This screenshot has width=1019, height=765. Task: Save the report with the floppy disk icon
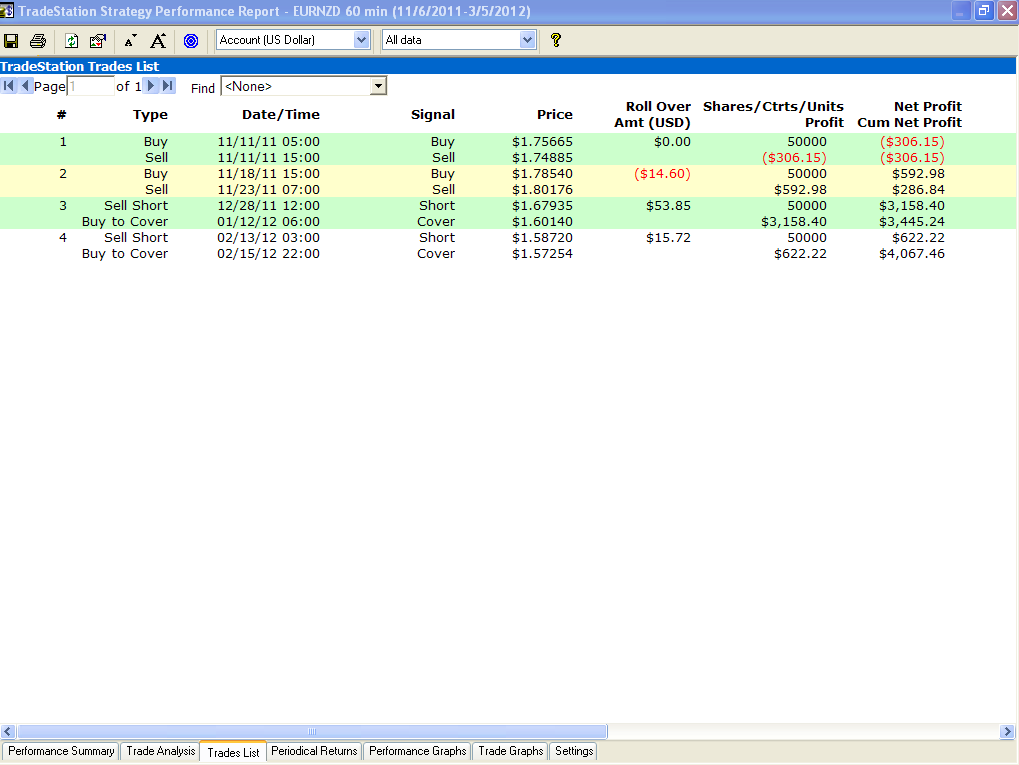tap(11, 41)
